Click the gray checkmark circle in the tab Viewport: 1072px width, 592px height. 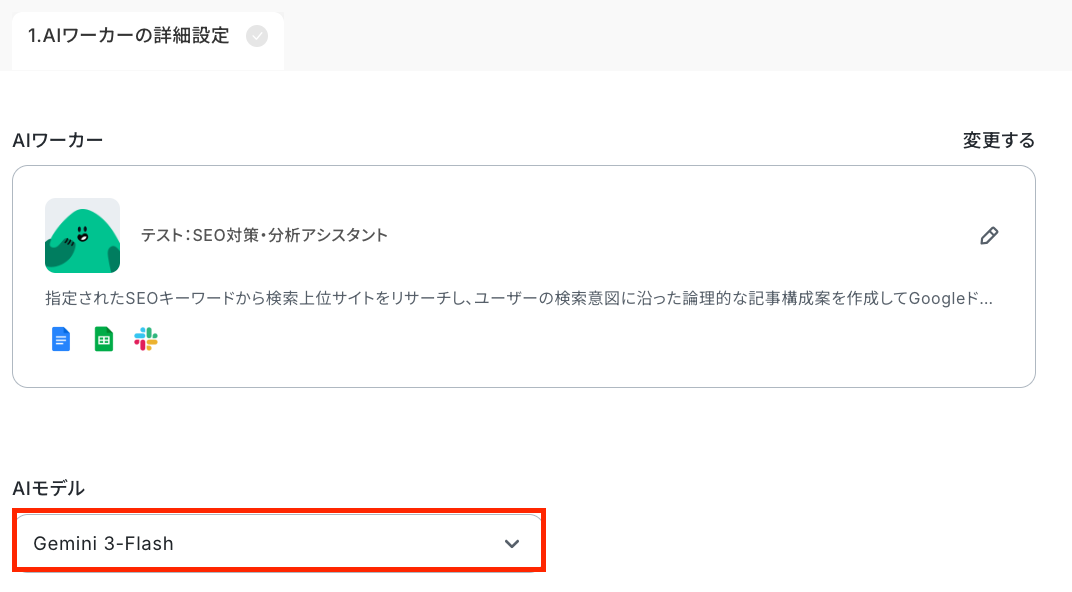(257, 36)
